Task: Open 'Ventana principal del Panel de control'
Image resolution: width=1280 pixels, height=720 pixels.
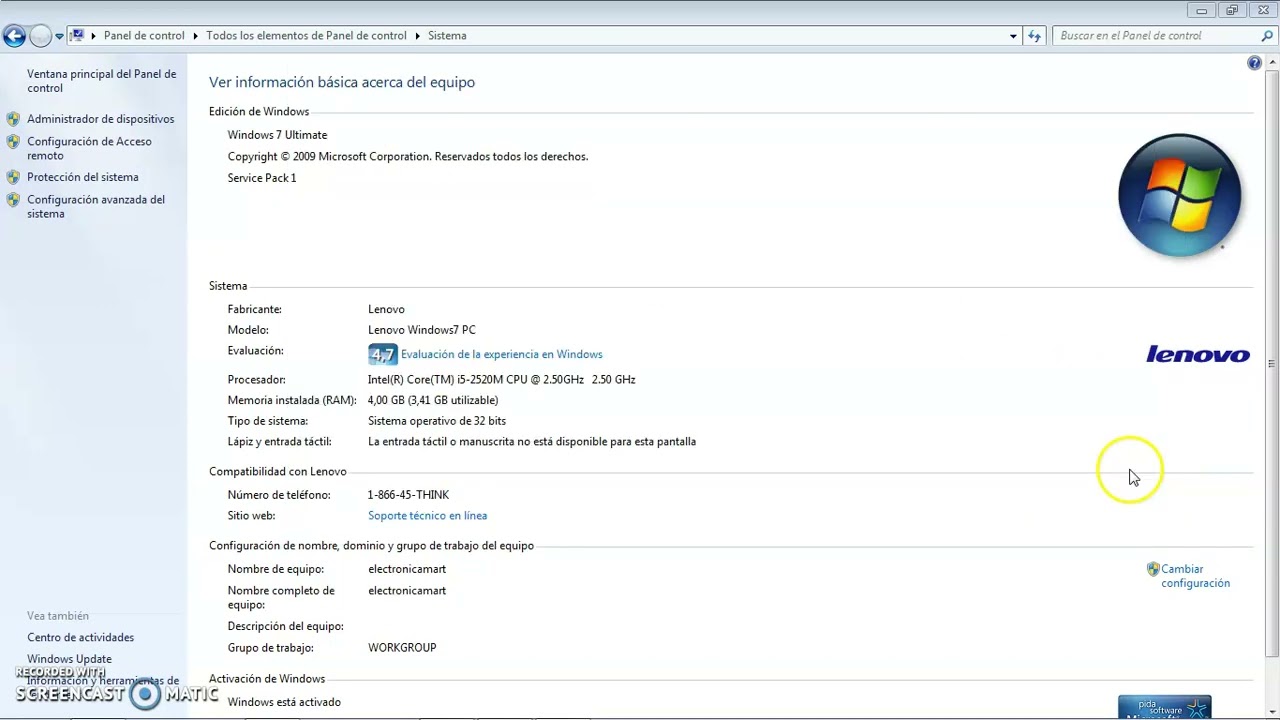Action: [101, 81]
